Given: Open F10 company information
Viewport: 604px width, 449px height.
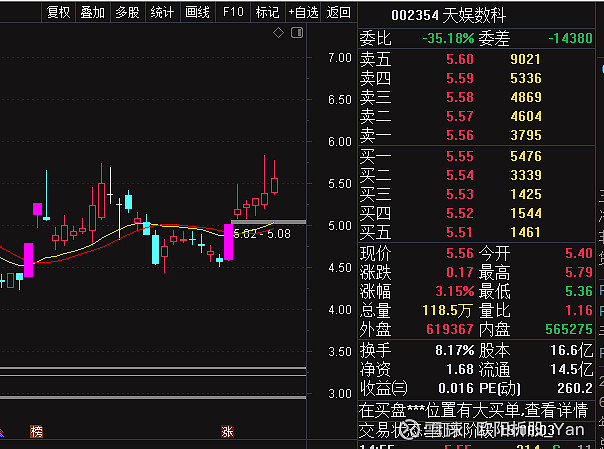Looking at the screenshot, I should click(233, 12).
